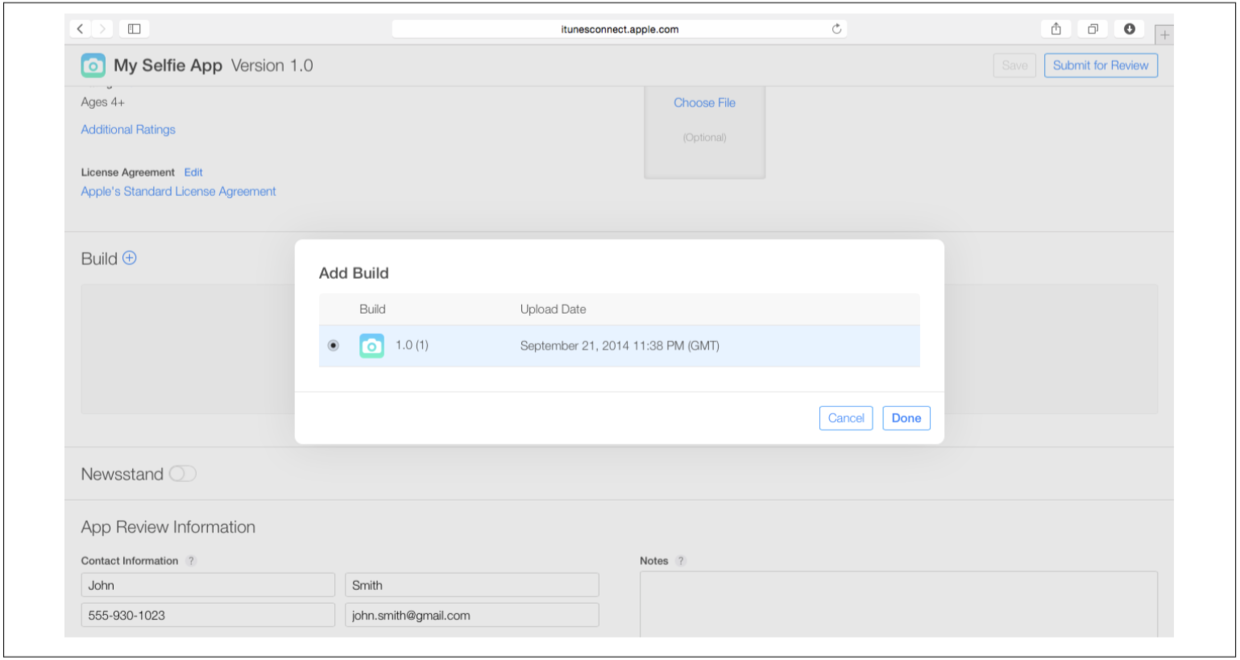Toggle the Newsstand switch
Screen dimensions: 1240x660
pos(182,474)
